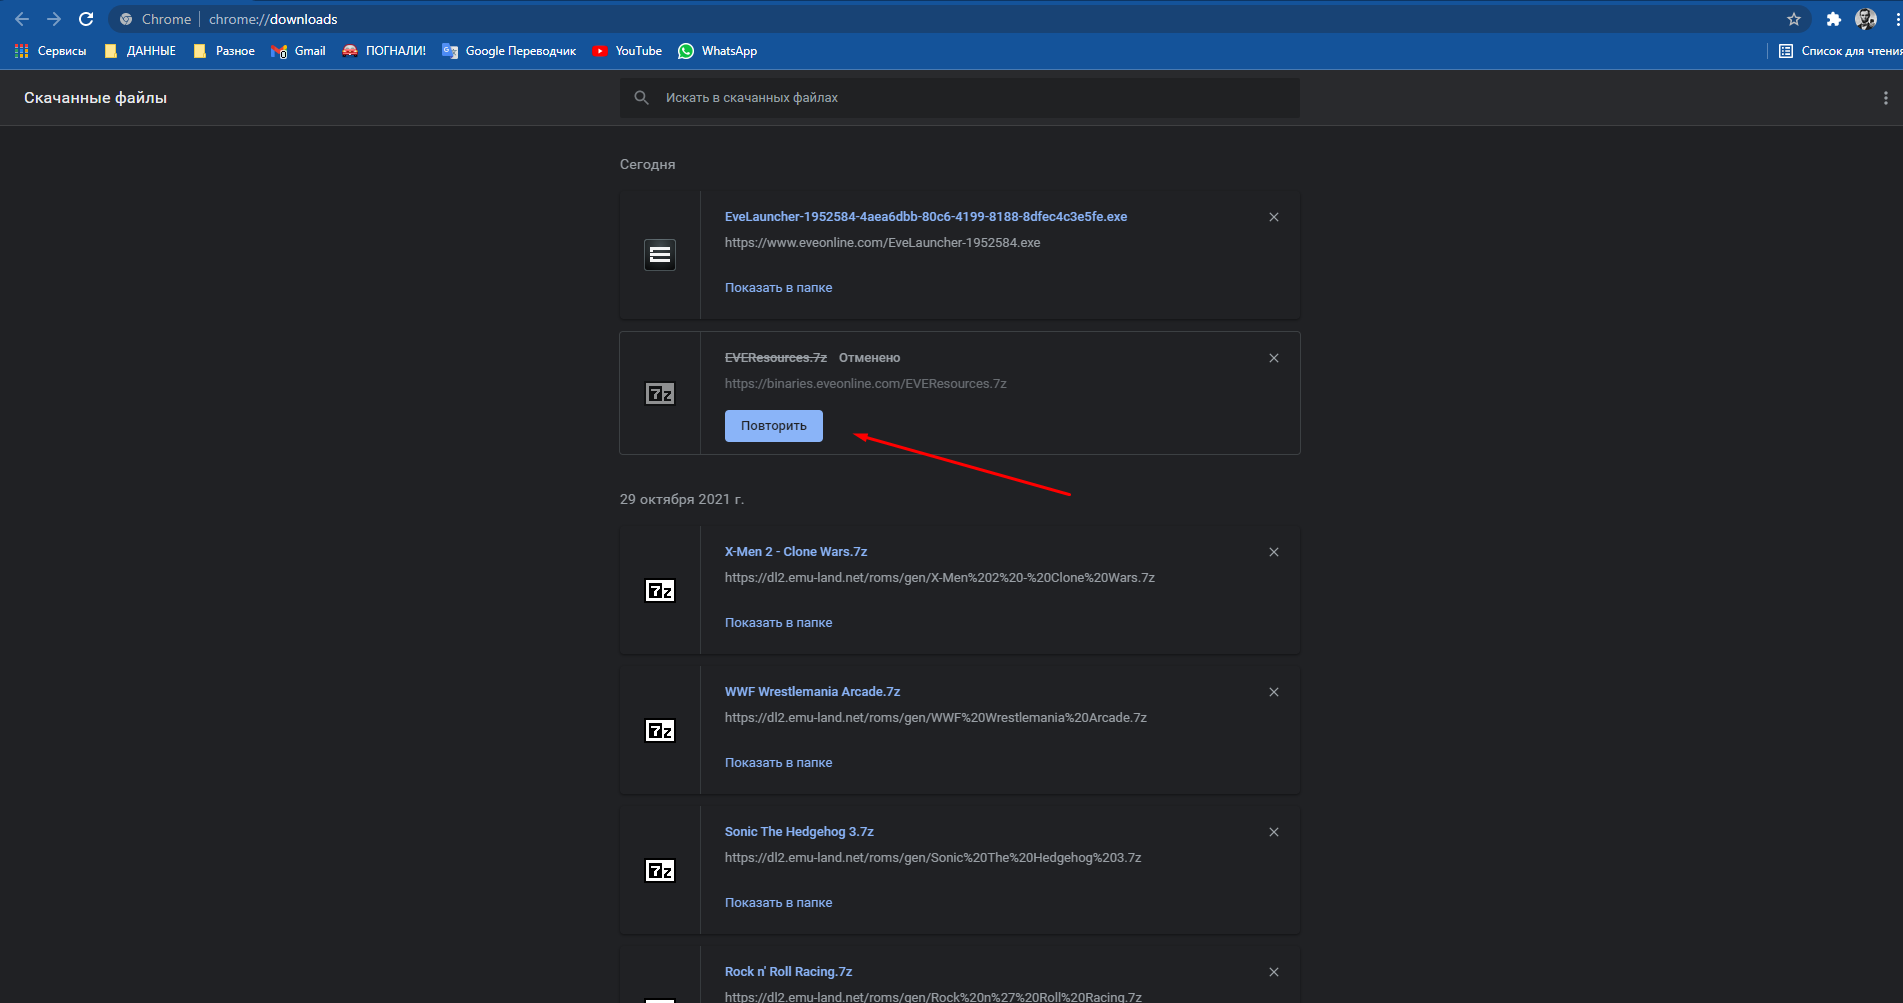Screen dimensions: 1903x1003
Task: Open the downloads page three-dot menu
Action: pos(1886,98)
